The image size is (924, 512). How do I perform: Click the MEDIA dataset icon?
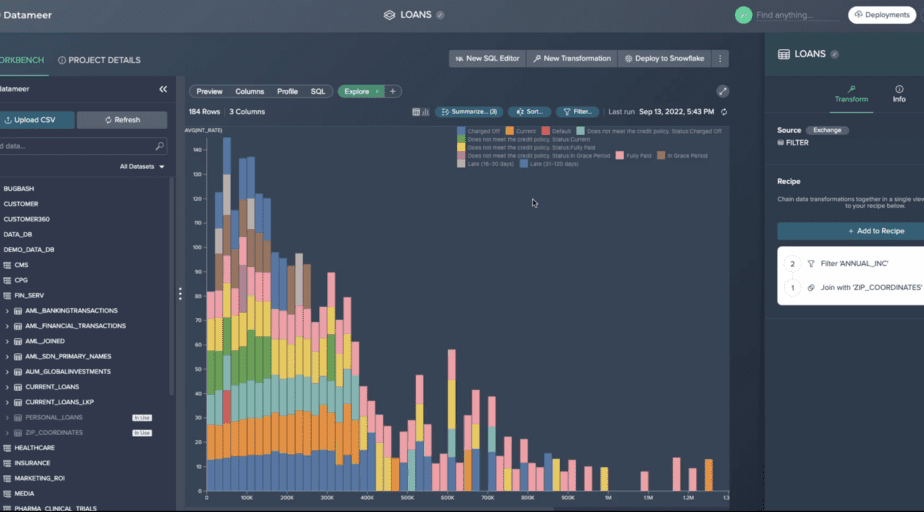[x=7, y=494]
